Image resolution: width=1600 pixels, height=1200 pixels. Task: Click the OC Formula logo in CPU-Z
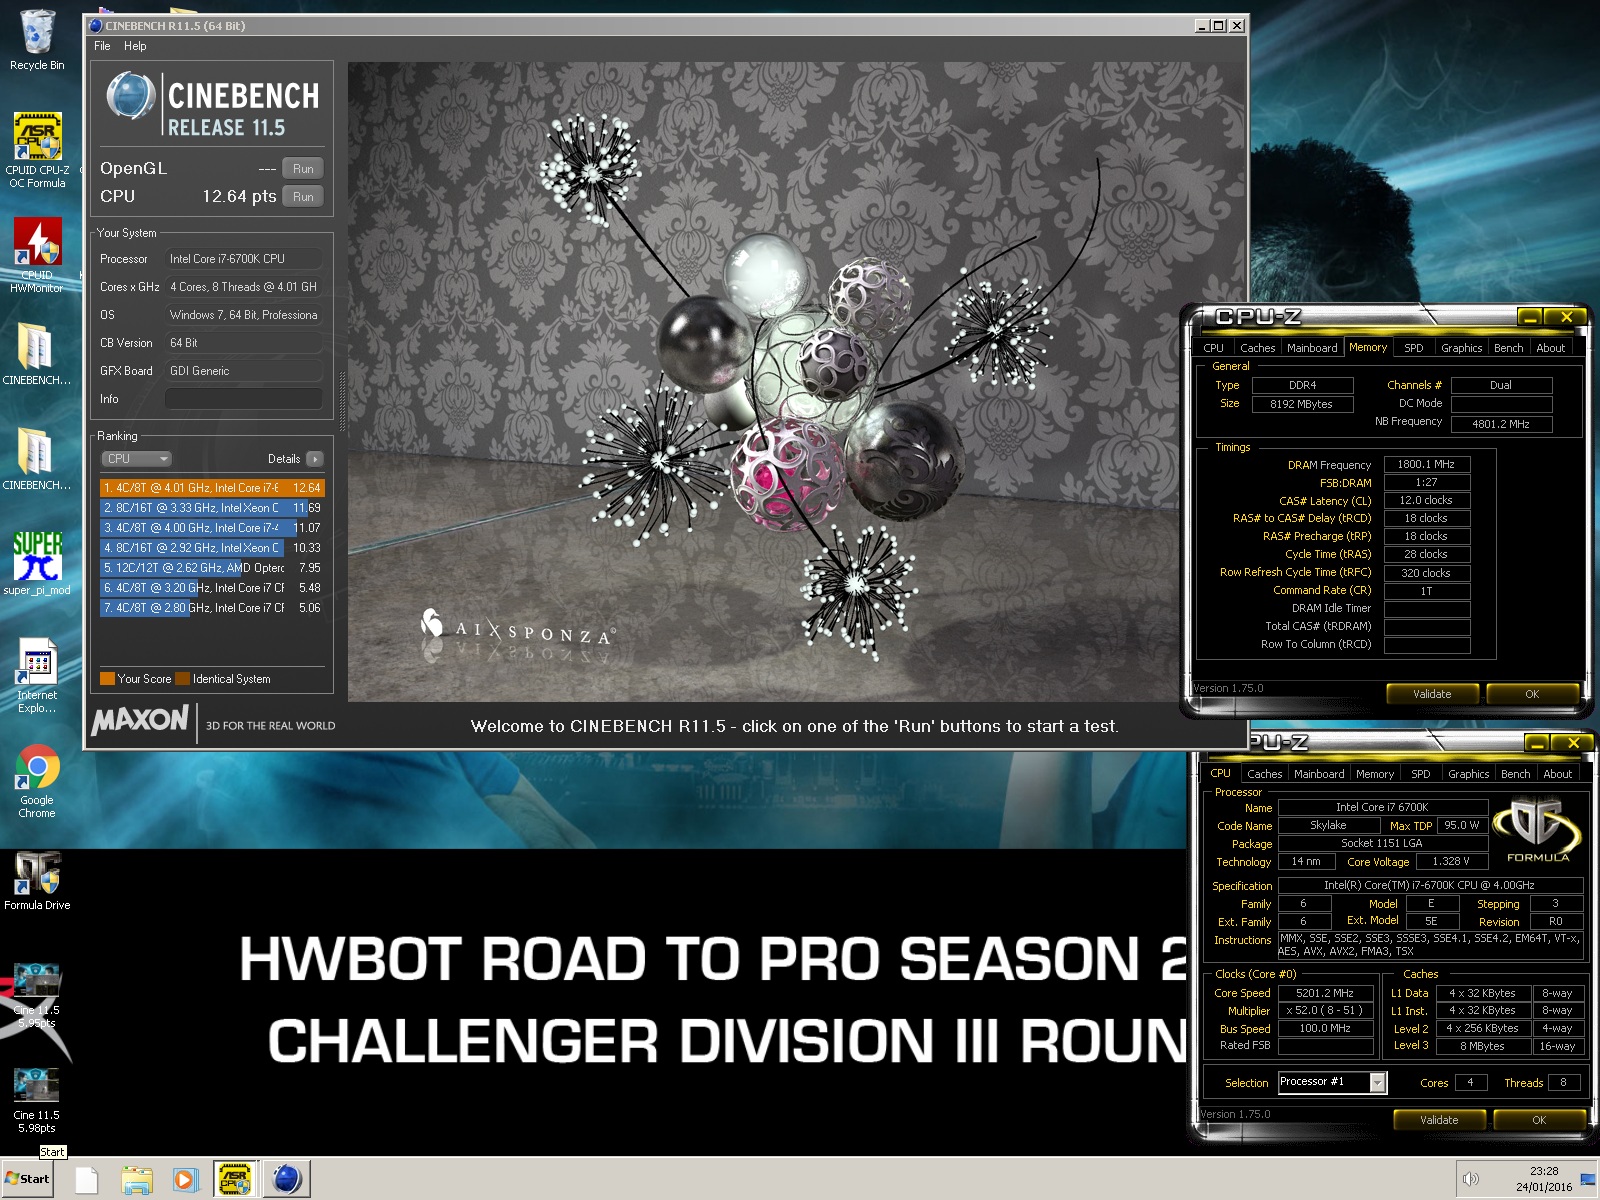pos(1538,830)
